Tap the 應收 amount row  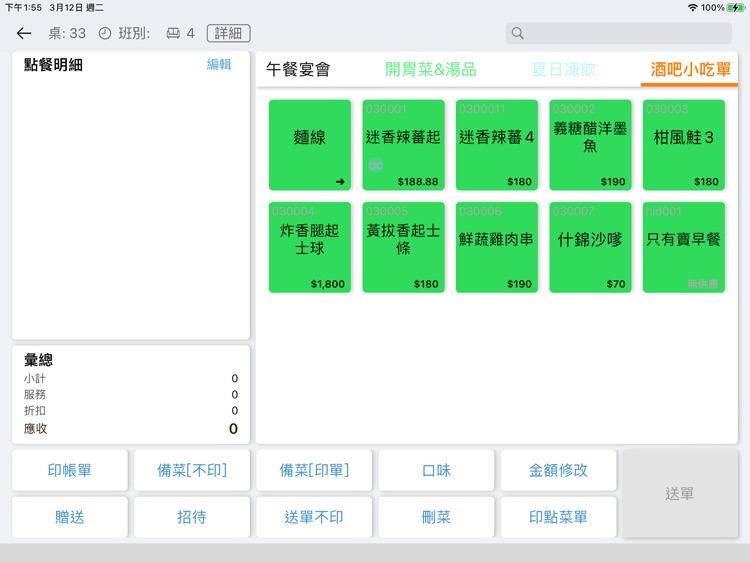pyautogui.click(x=131, y=429)
